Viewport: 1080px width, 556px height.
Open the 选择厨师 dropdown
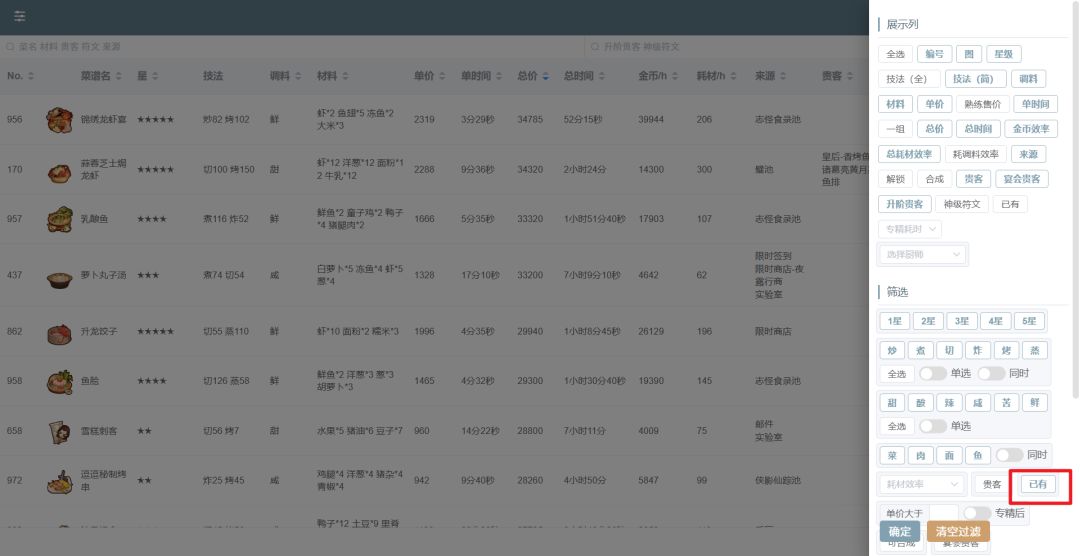coord(923,254)
